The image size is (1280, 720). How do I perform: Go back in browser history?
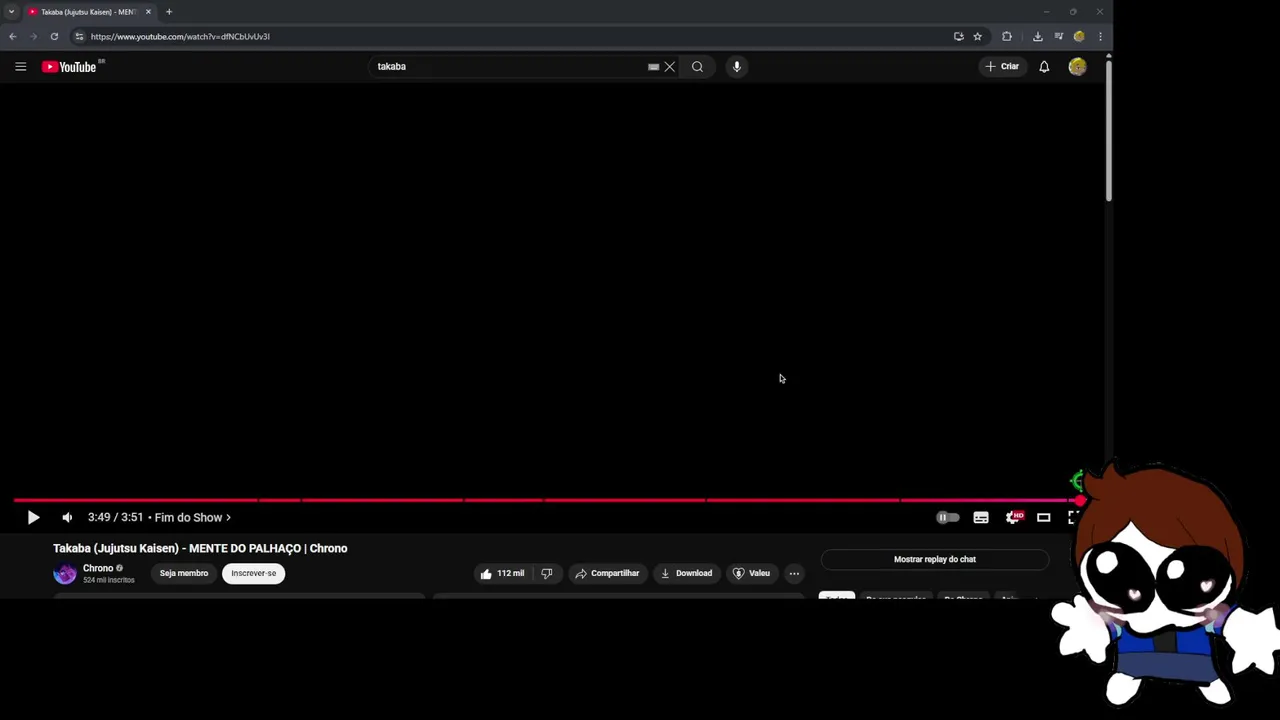(x=13, y=37)
